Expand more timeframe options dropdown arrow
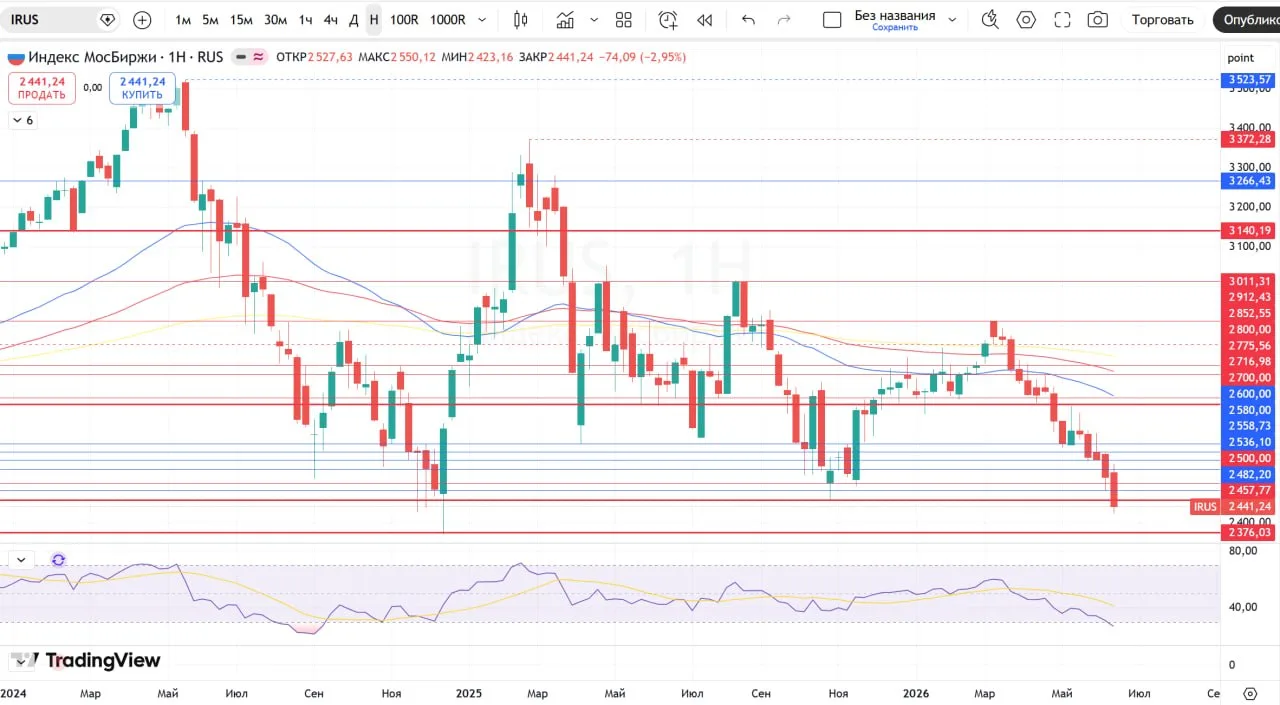 pos(483,20)
